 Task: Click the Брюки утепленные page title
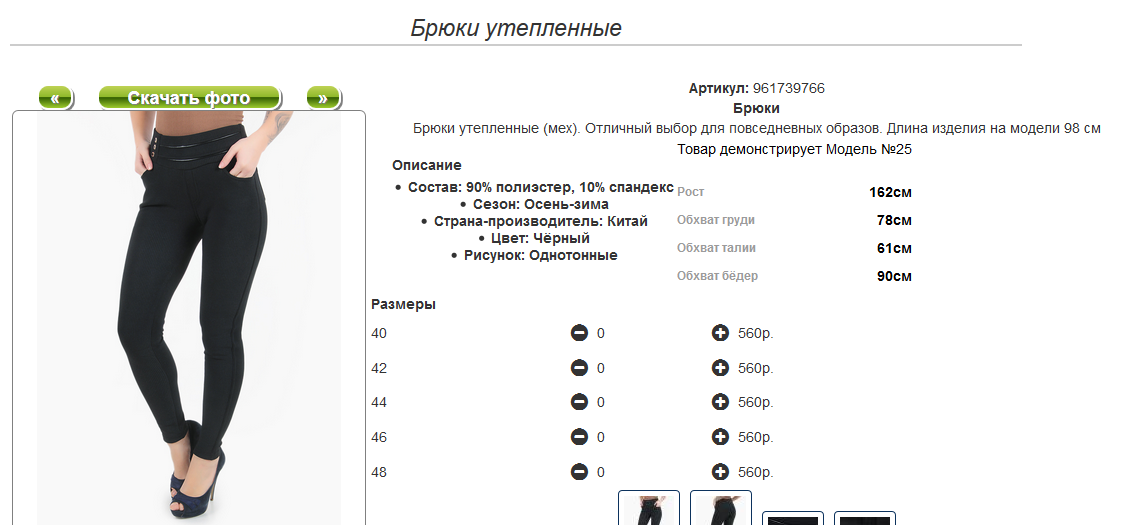click(x=515, y=28)
